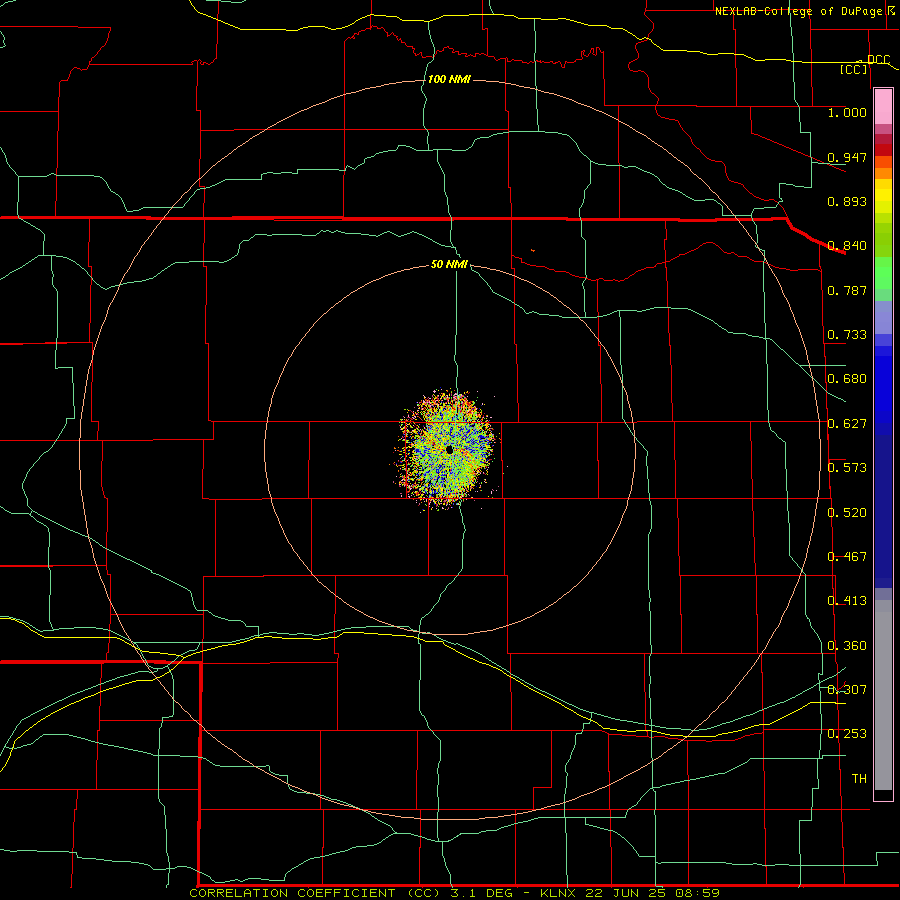Pick the bright green color bar segment
900x900 pixels.
click(x=883, y=273)
